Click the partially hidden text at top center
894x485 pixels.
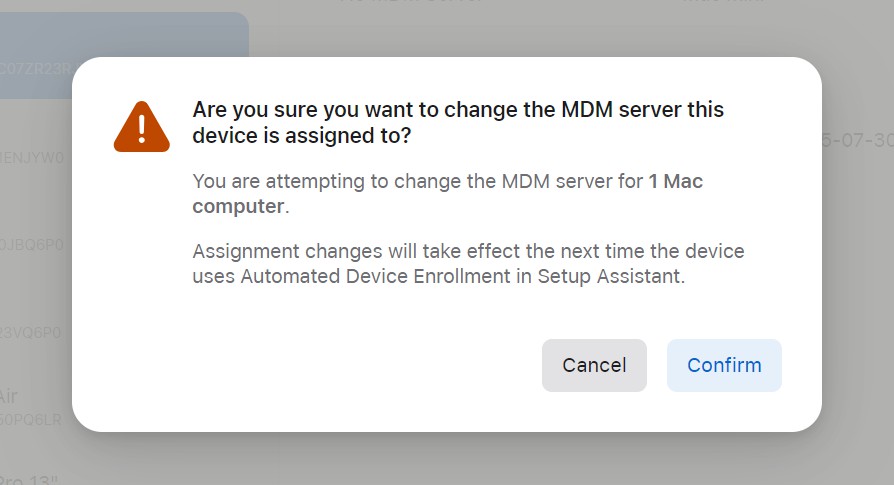(x=412, y=3)
